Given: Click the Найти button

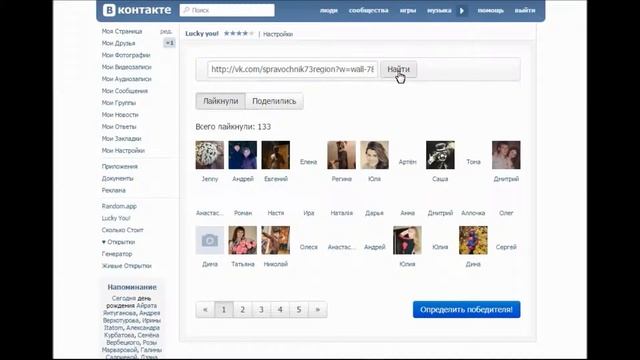Looking at the screenshot, I should 398,69.
